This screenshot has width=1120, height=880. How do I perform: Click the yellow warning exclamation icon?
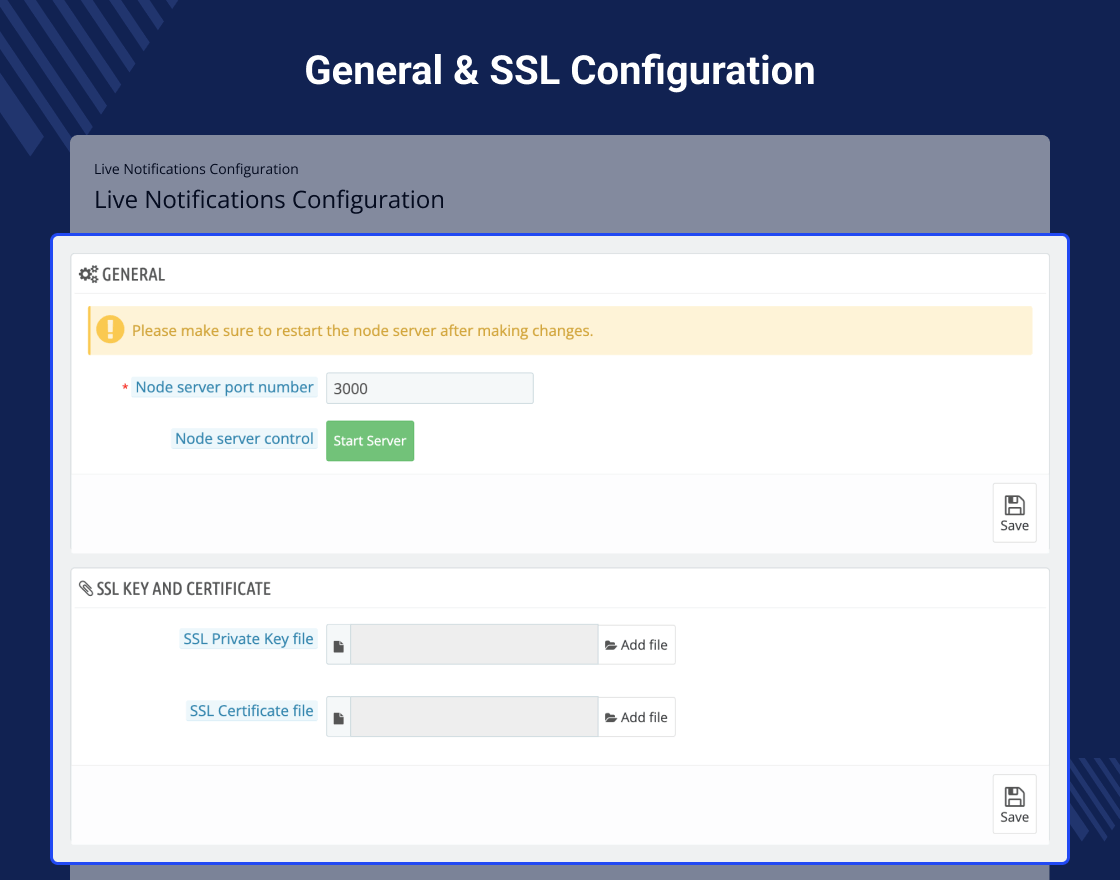click(x=110, y=330)
